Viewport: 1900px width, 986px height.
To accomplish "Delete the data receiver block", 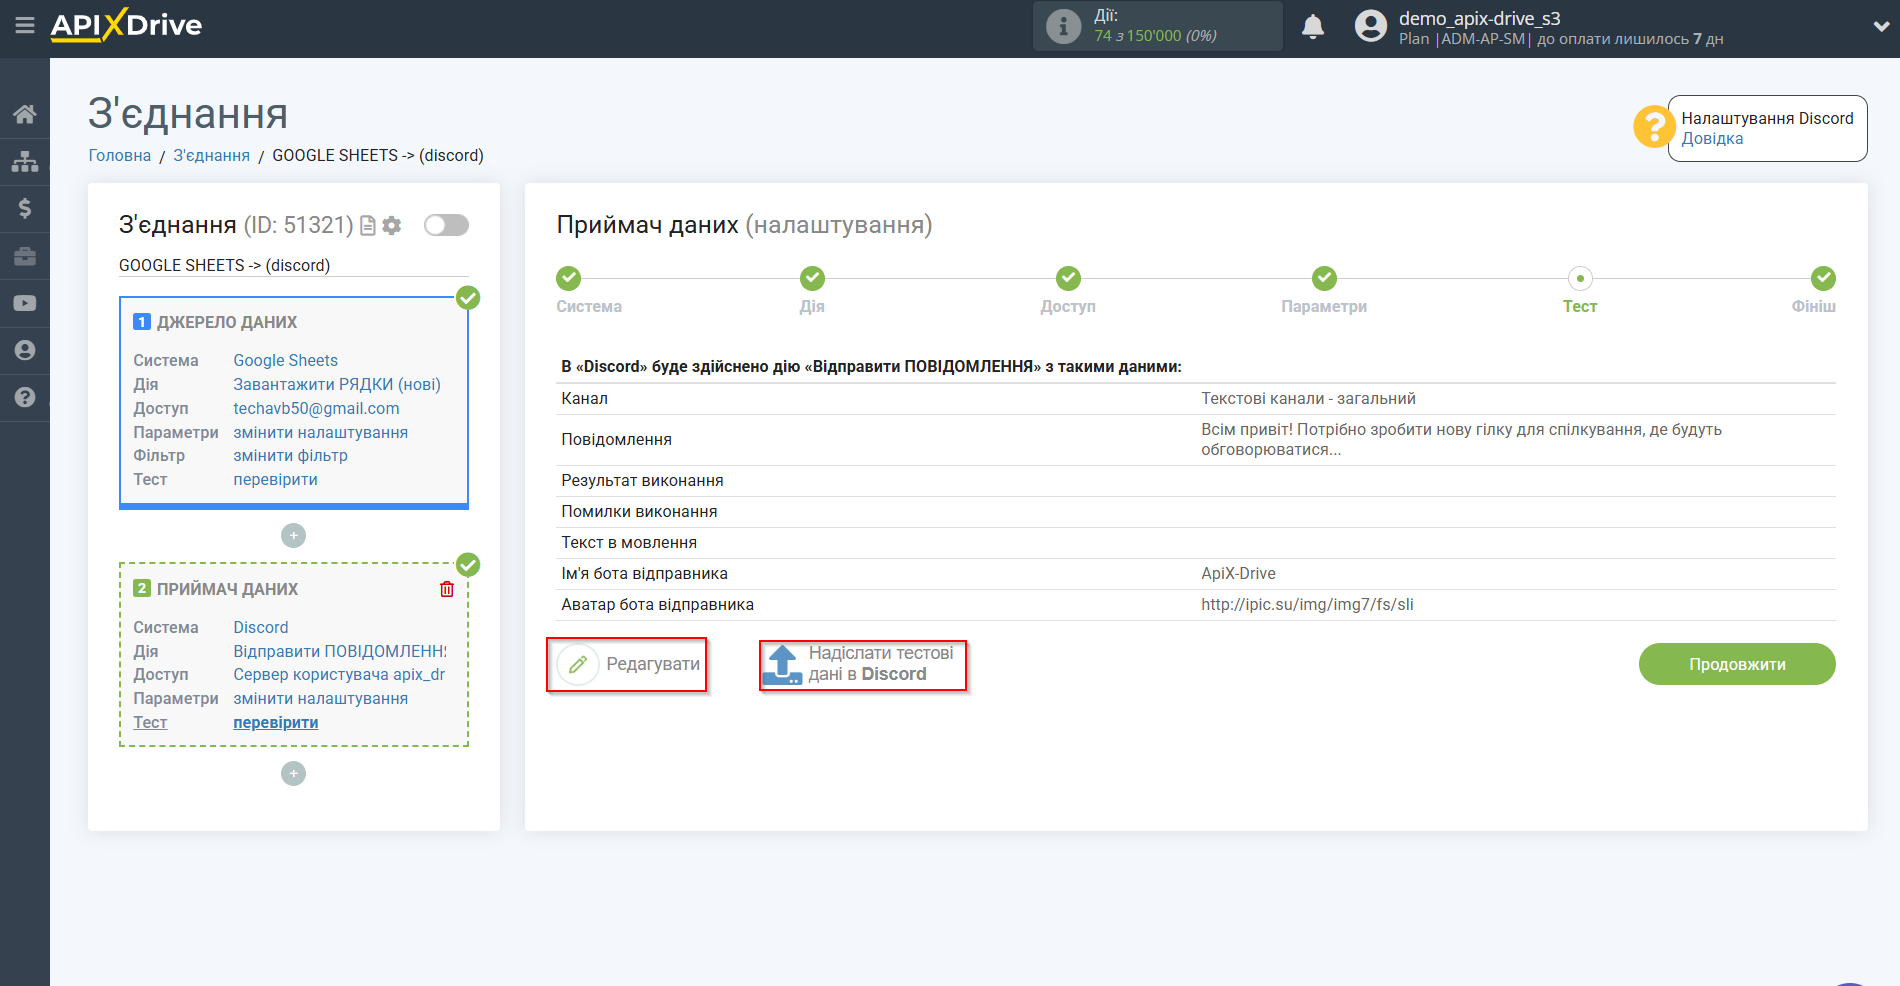I will pos(447,589).
